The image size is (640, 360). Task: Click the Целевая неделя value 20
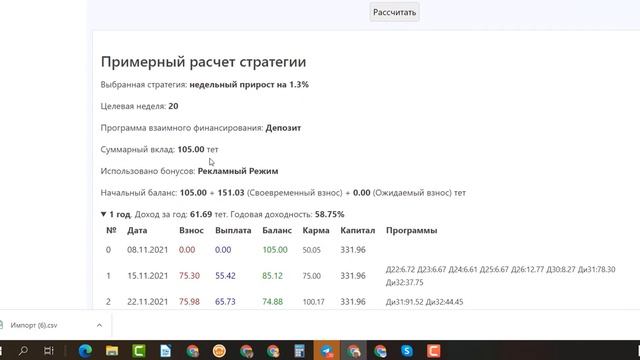click(x=173, y=106)
